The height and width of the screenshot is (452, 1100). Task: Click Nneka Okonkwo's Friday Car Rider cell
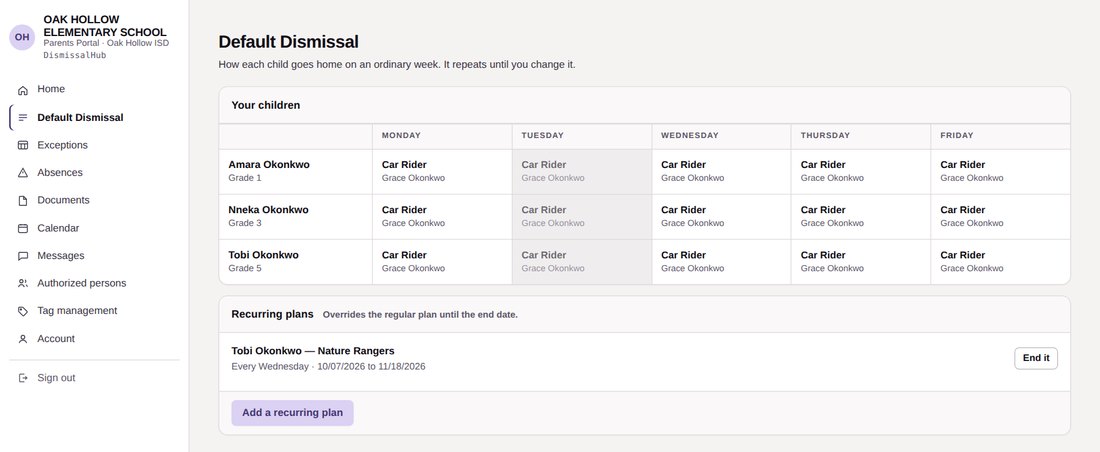[x=1000, y=217]
